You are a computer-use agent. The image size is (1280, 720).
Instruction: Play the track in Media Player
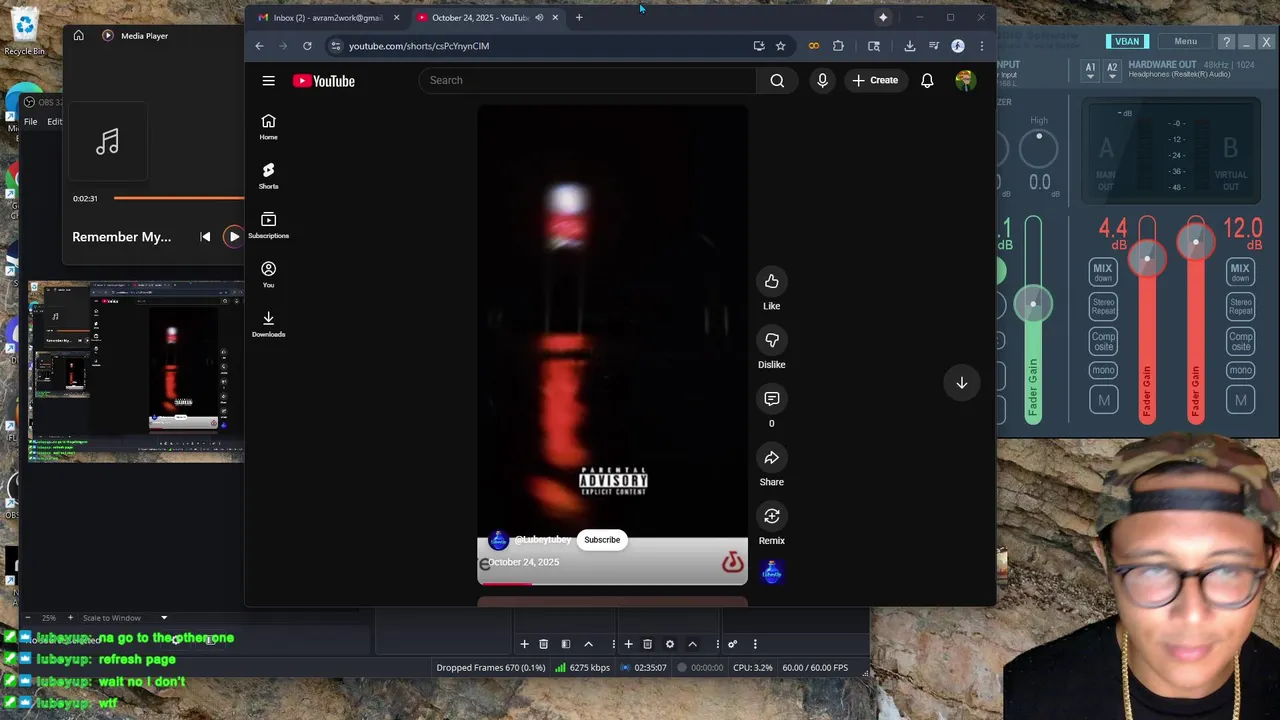(x=233, y=237)
